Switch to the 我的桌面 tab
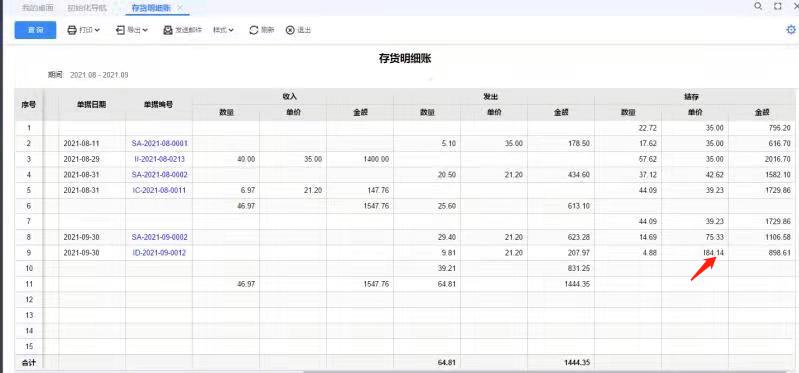Image resolution: width=799 pixels, height=373 pixels. [38, 8]
